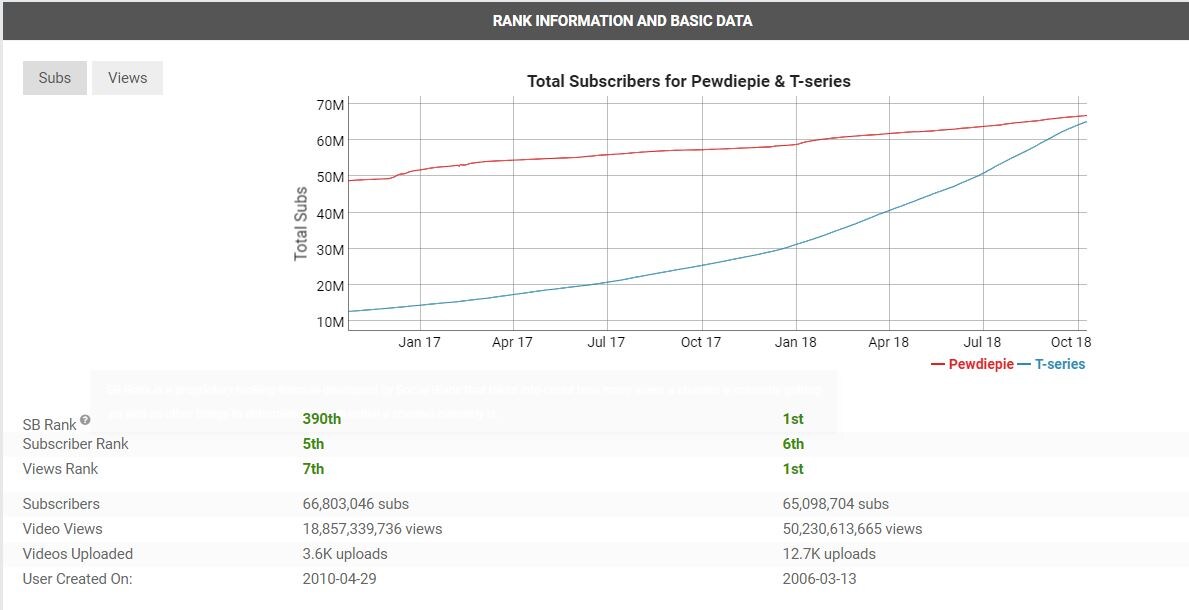The height and width of the screenshot is (610, 1189).
Task: Click the User Created On label
Action: (77, 579)
